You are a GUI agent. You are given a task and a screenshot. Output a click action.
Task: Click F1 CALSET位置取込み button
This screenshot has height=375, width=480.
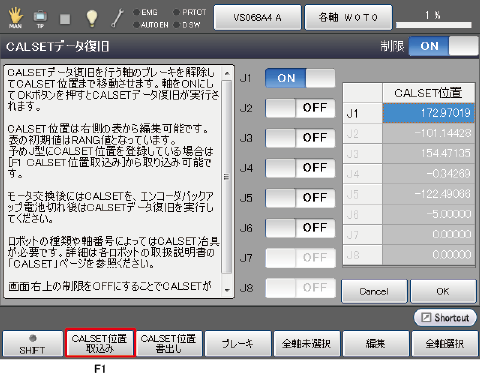point(100,343)
